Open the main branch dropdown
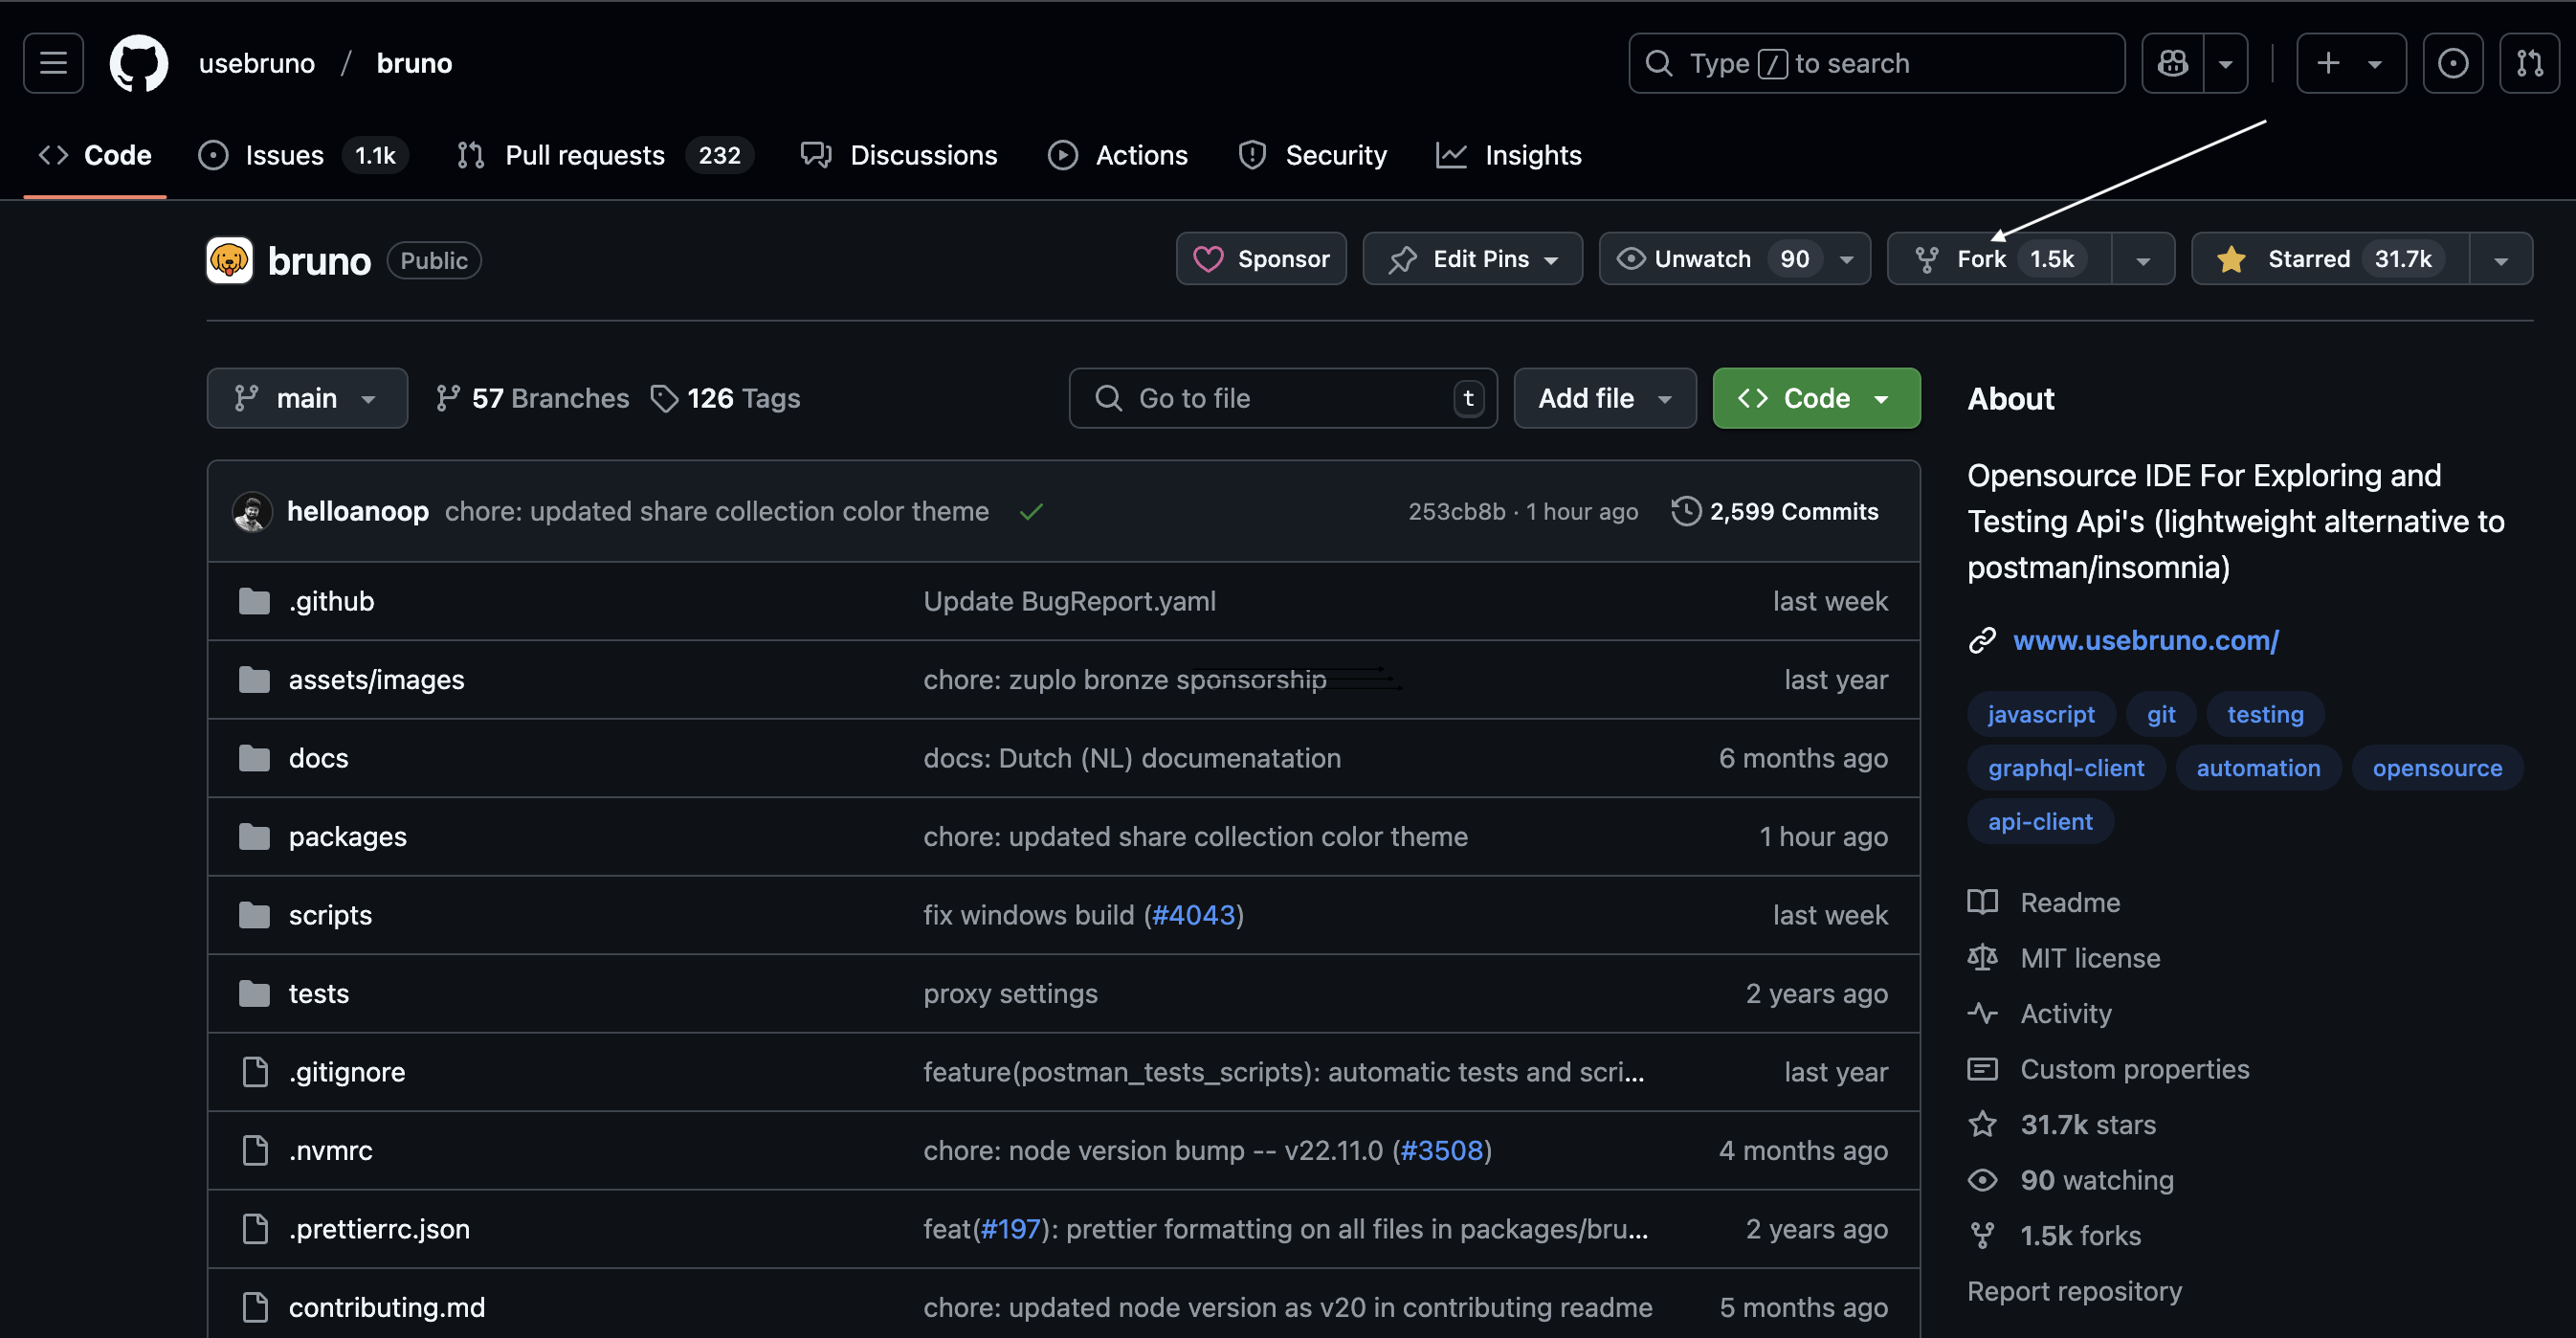The height and width of the screenshot is (1338, 2576). (x=306, y=398)
